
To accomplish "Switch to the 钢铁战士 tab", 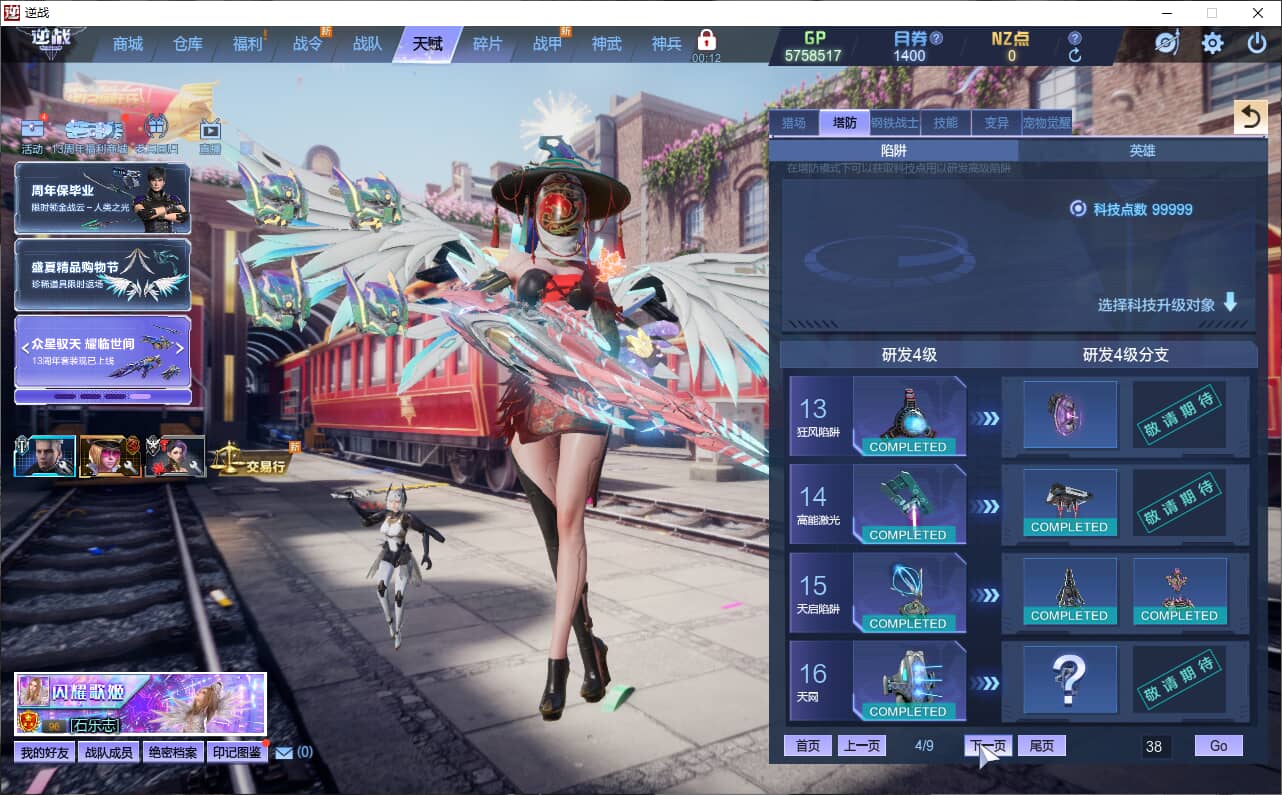I will coord(894,123).
